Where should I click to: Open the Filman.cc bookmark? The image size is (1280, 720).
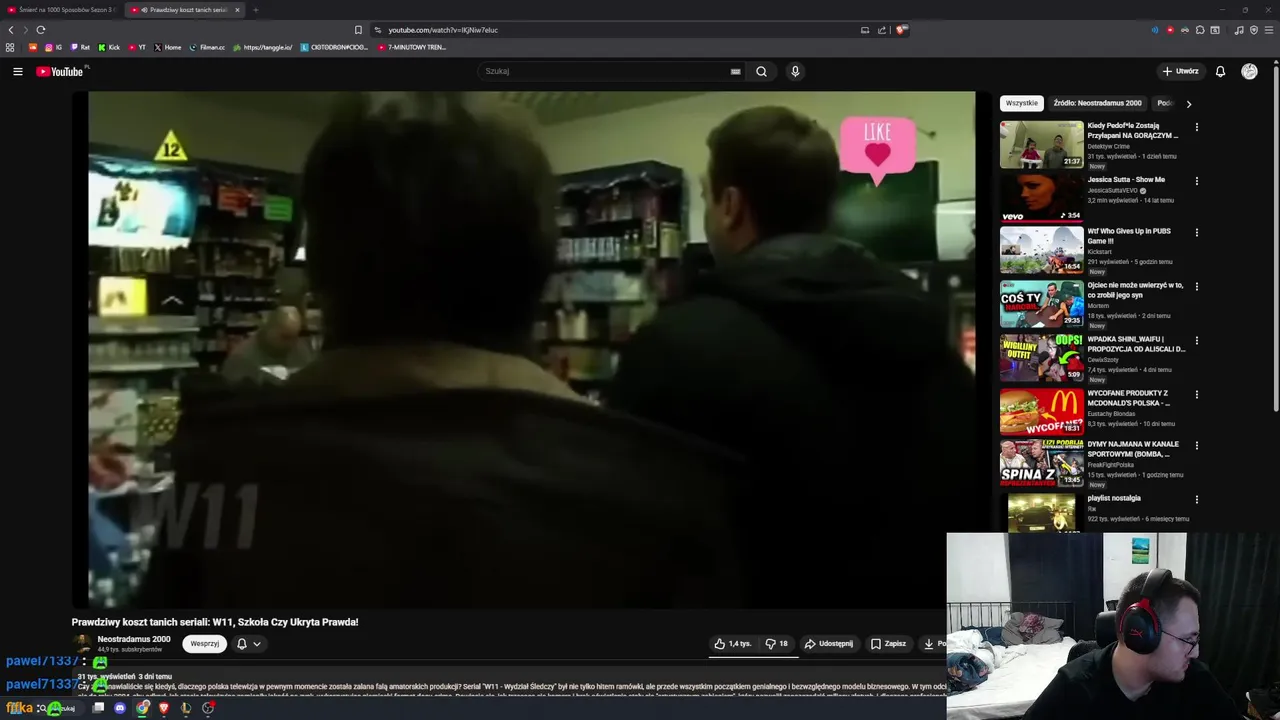pyautogui.click(x=207, y=47)
